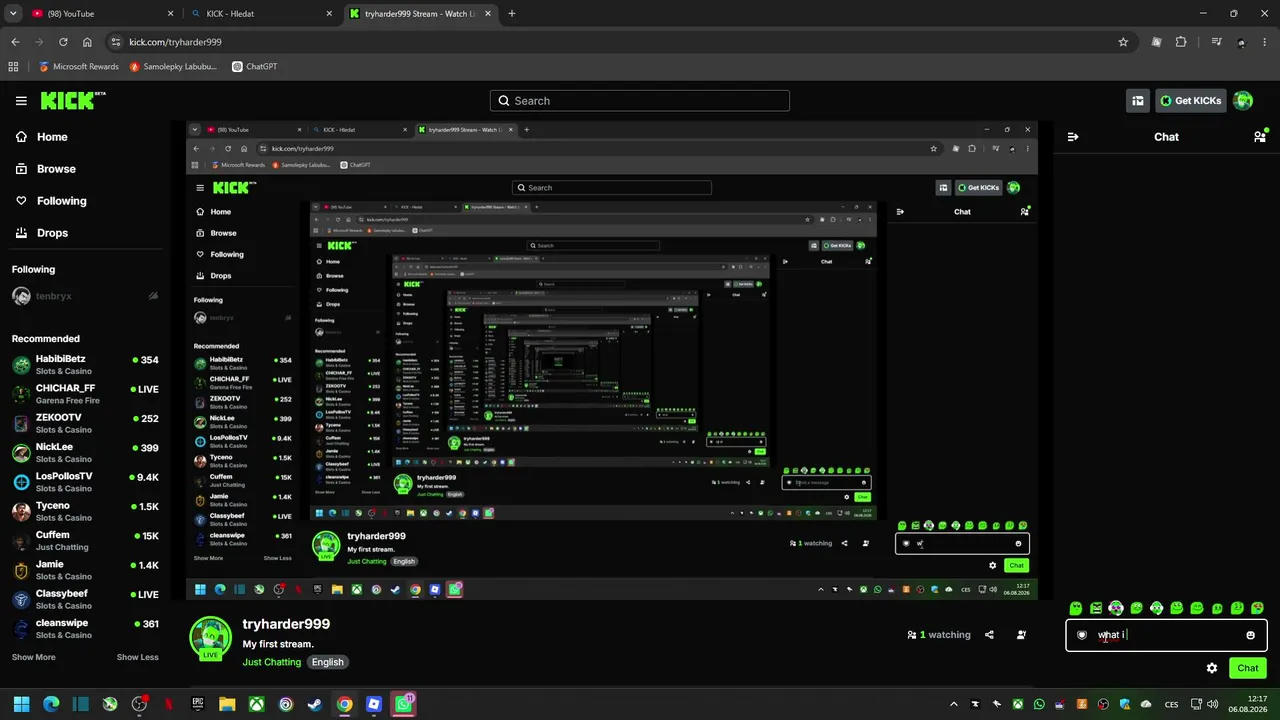This screenshot has width=1280, height=720.
Task: Show hidden system tray icons
Action: (953, 704)
